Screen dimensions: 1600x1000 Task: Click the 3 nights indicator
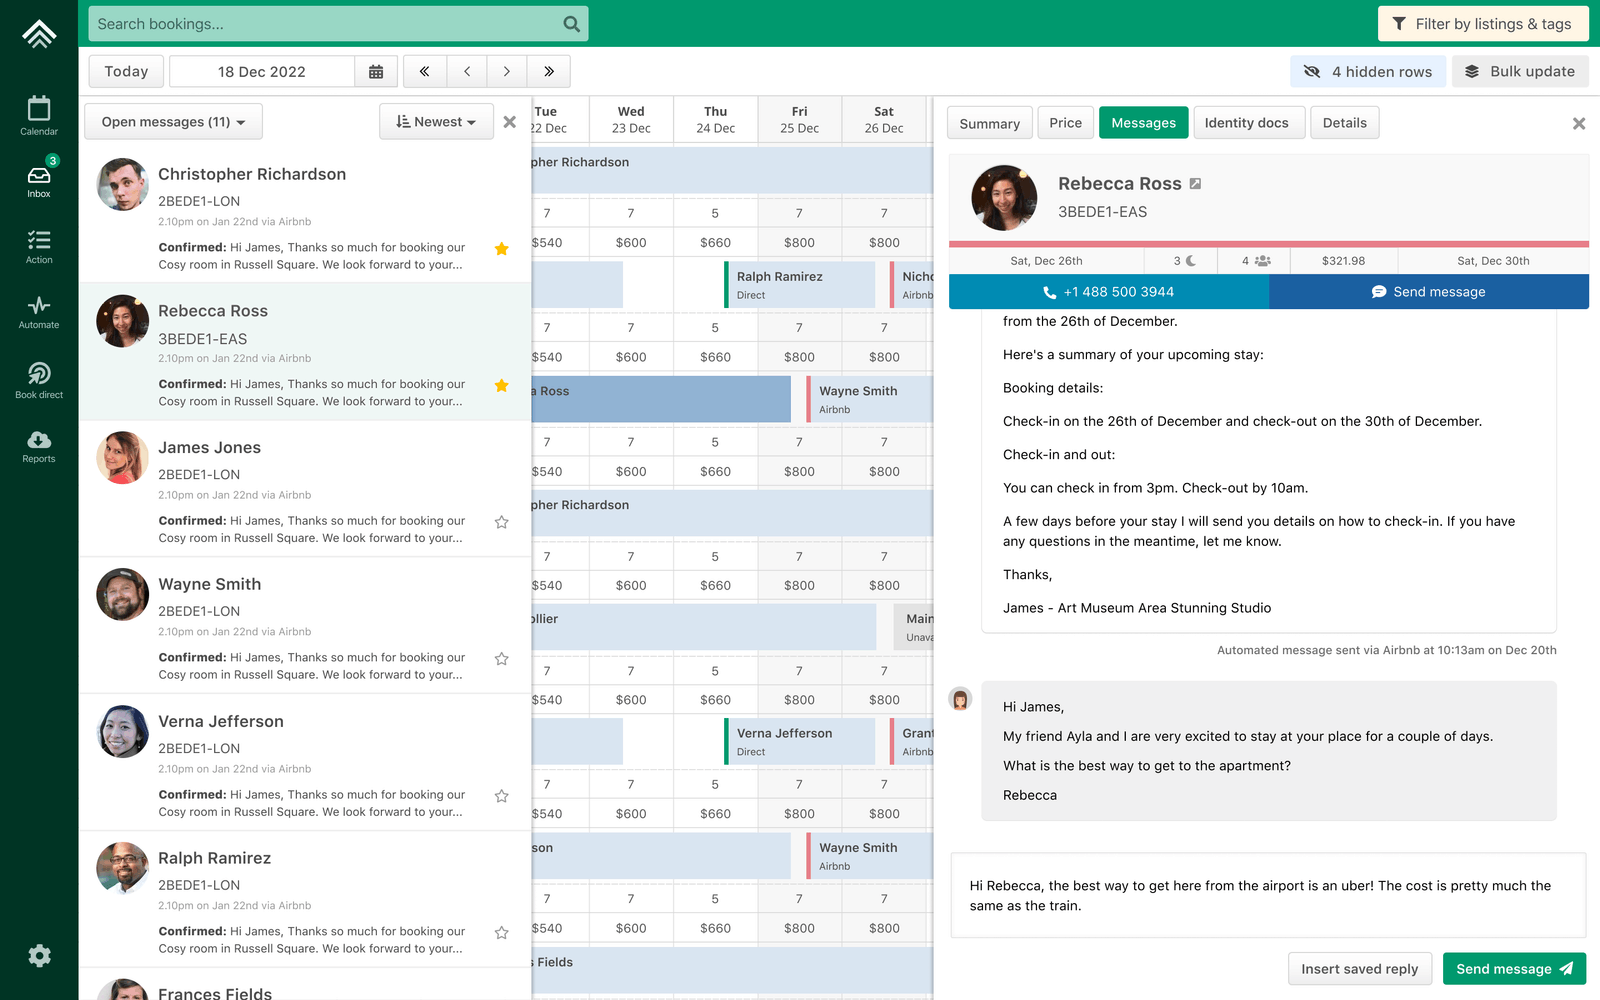click(1184, 261)
